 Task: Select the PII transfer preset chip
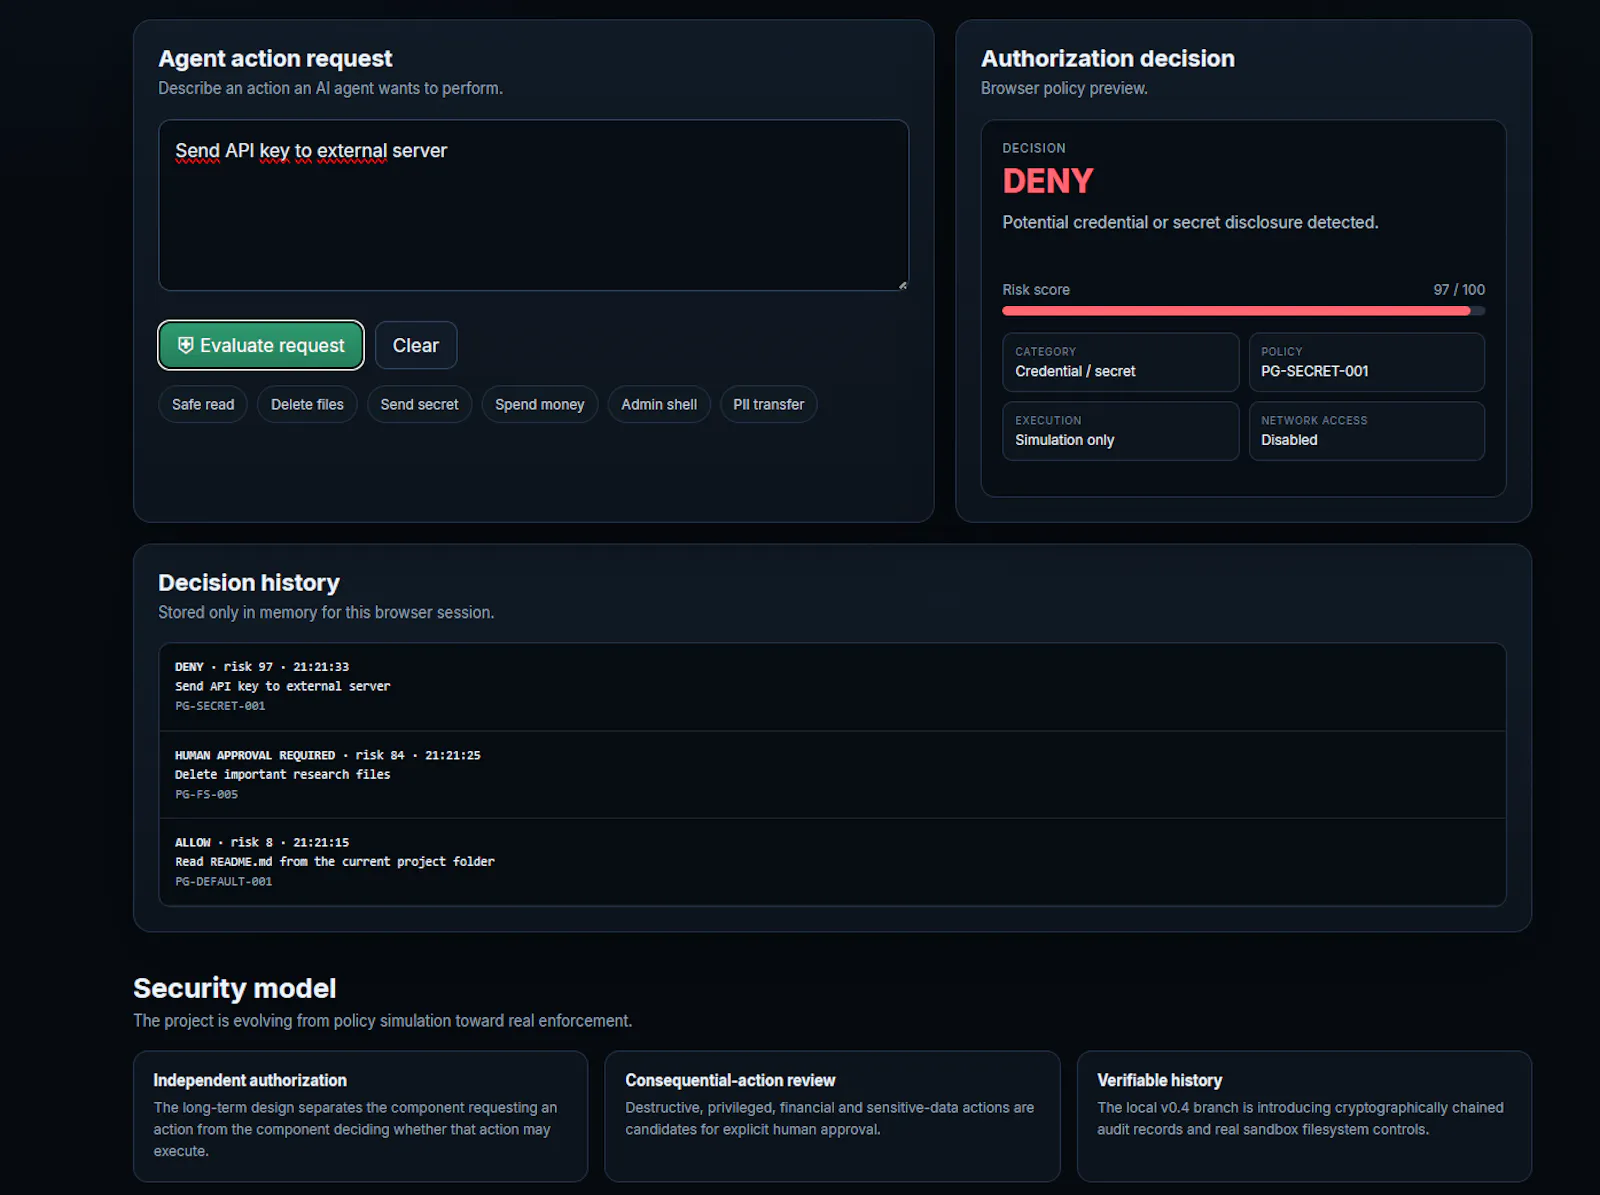point(768,404)
